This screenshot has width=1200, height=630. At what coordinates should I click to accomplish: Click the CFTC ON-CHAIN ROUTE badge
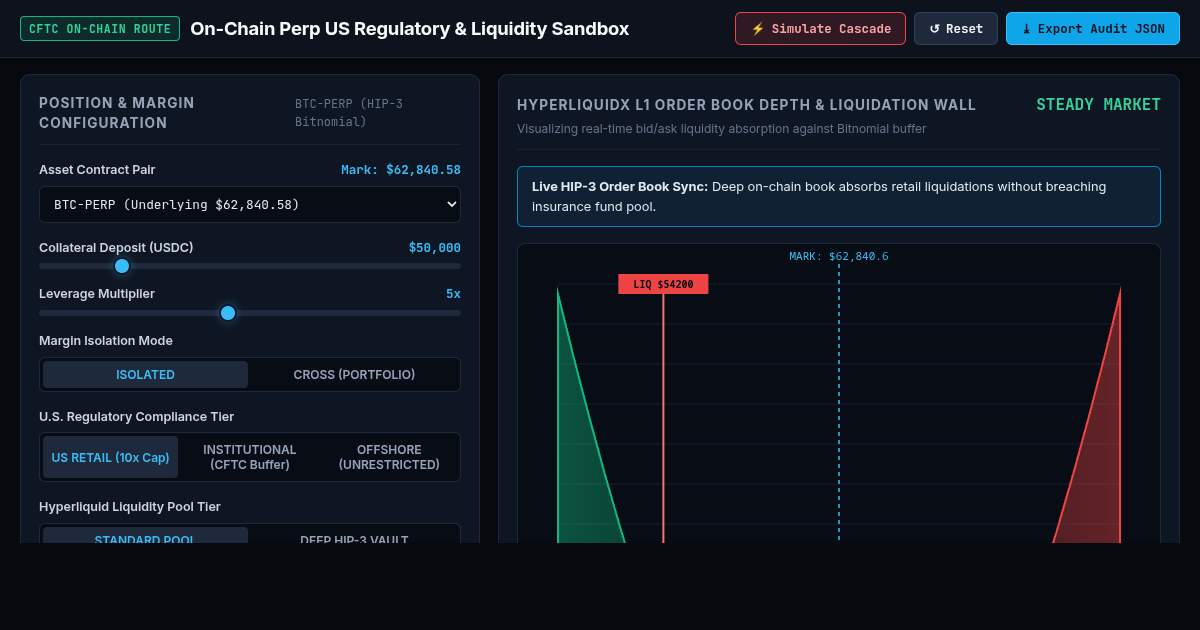point(100,28)
